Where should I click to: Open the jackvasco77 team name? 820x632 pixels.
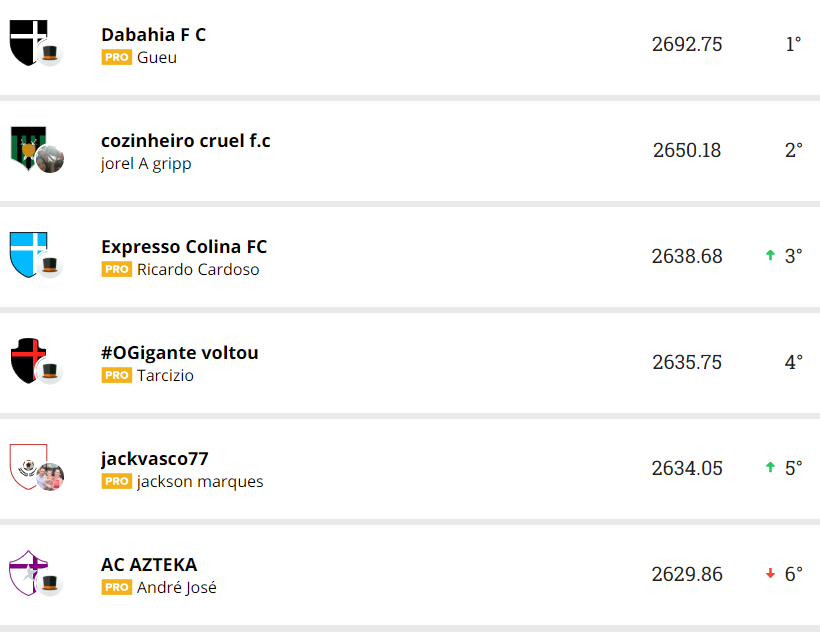point(155,459)
